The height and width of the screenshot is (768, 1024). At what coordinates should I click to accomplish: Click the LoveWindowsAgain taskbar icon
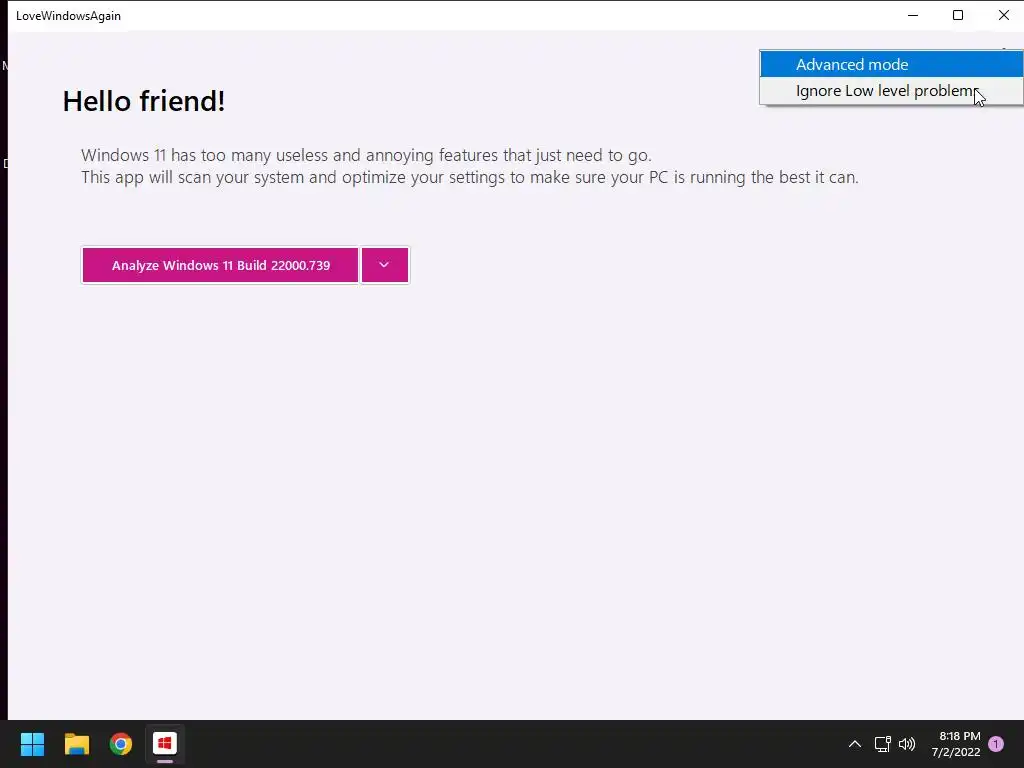pos(165,744)
